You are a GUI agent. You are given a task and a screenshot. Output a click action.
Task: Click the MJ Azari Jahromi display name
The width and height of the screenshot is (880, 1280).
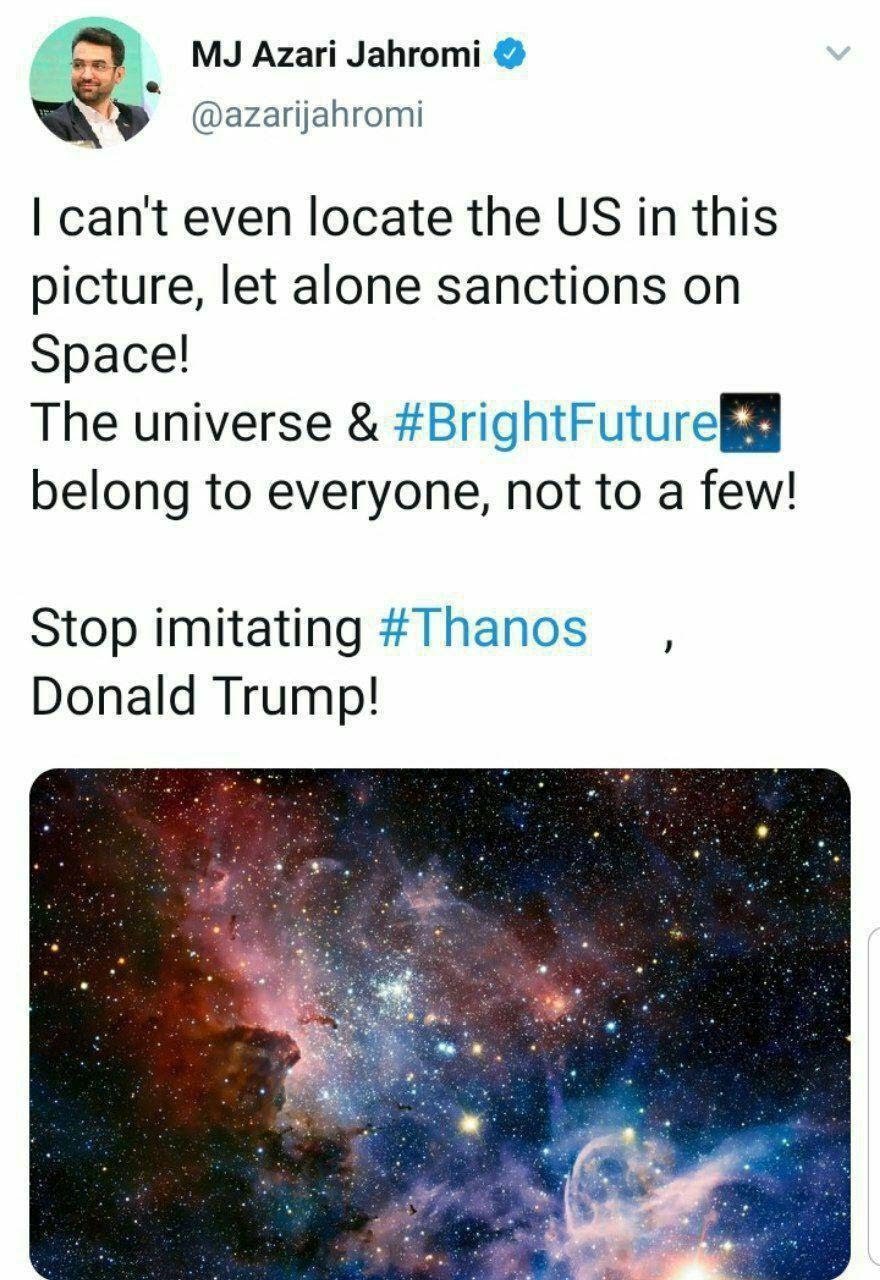[x=336, y=56]
